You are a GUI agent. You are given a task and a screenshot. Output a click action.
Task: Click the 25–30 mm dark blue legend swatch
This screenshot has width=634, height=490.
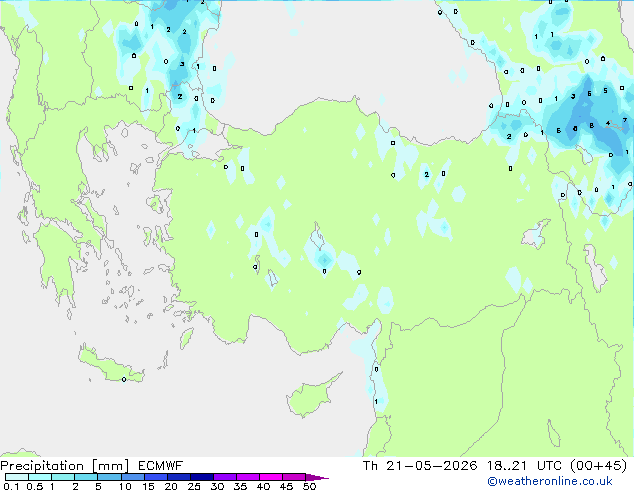[202, 477]
